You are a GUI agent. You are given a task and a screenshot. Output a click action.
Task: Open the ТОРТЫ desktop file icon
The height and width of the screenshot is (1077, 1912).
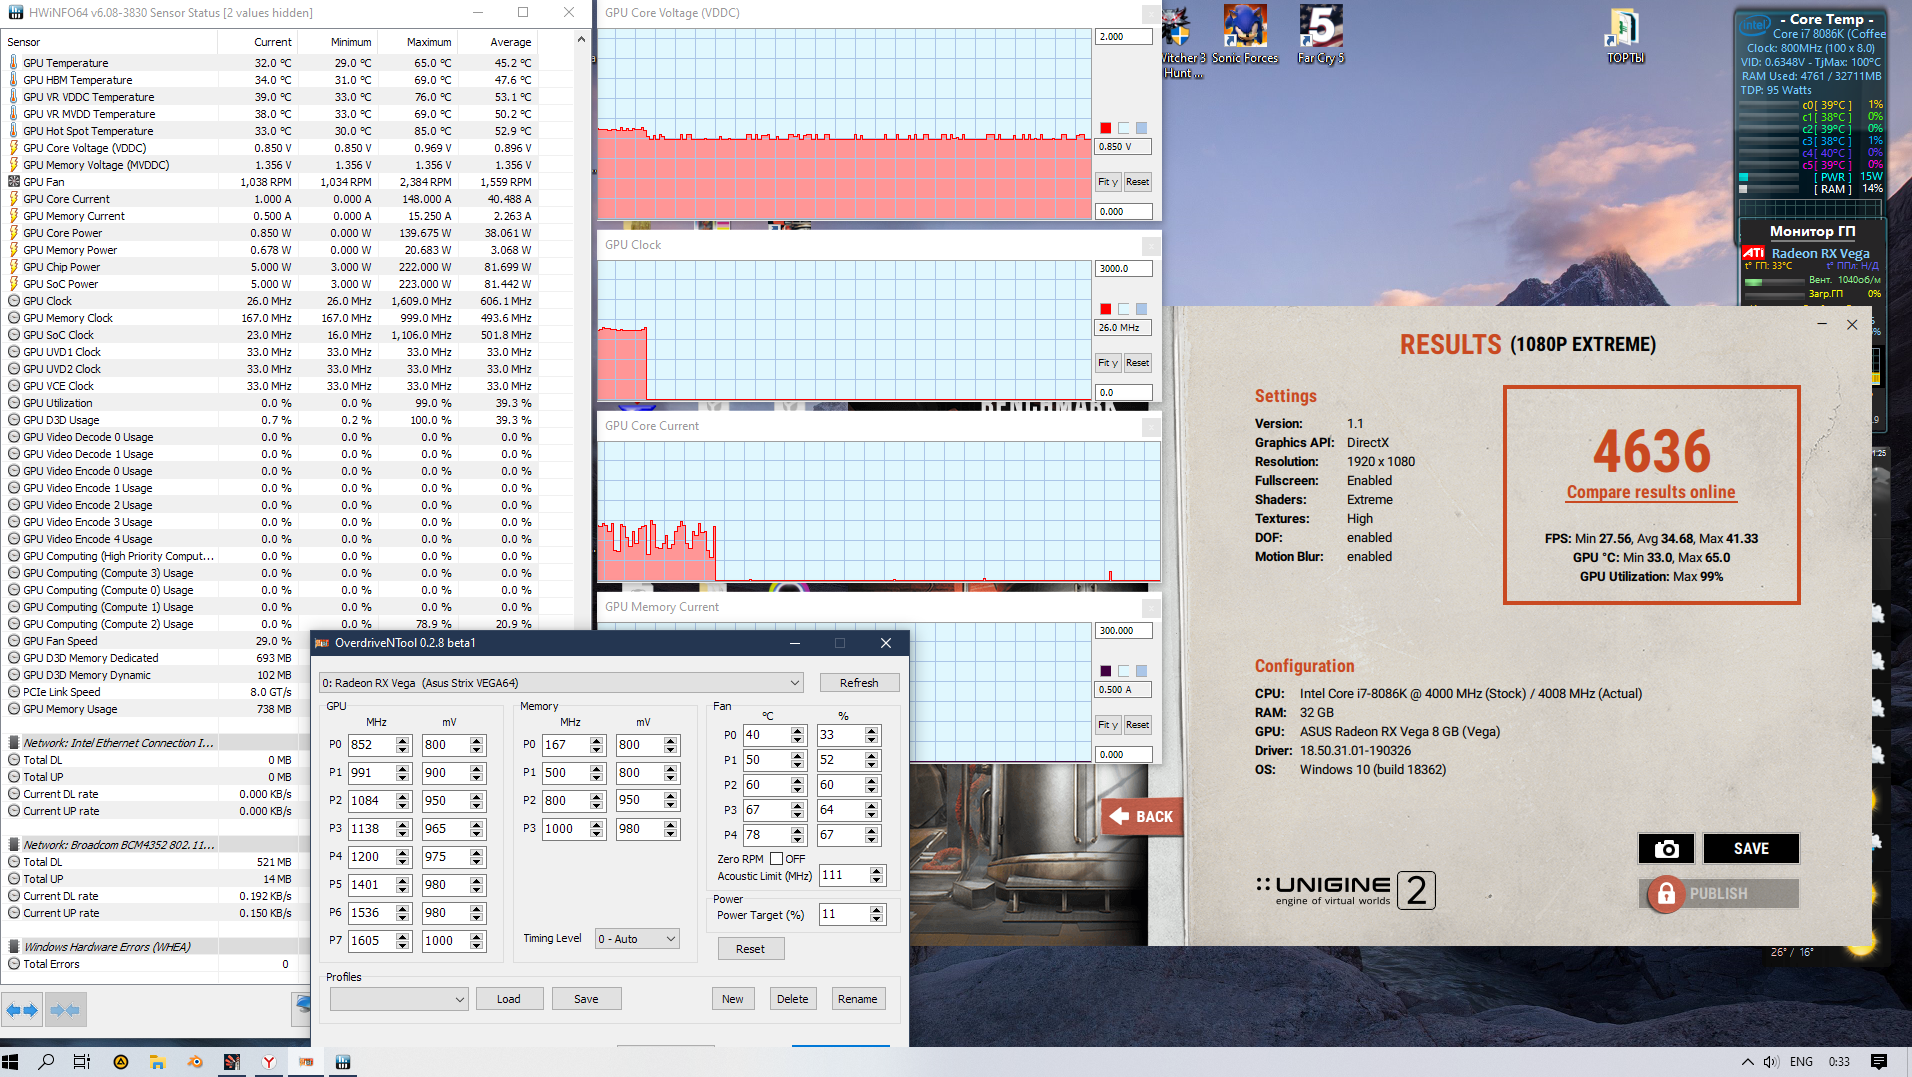point(1625,35)
